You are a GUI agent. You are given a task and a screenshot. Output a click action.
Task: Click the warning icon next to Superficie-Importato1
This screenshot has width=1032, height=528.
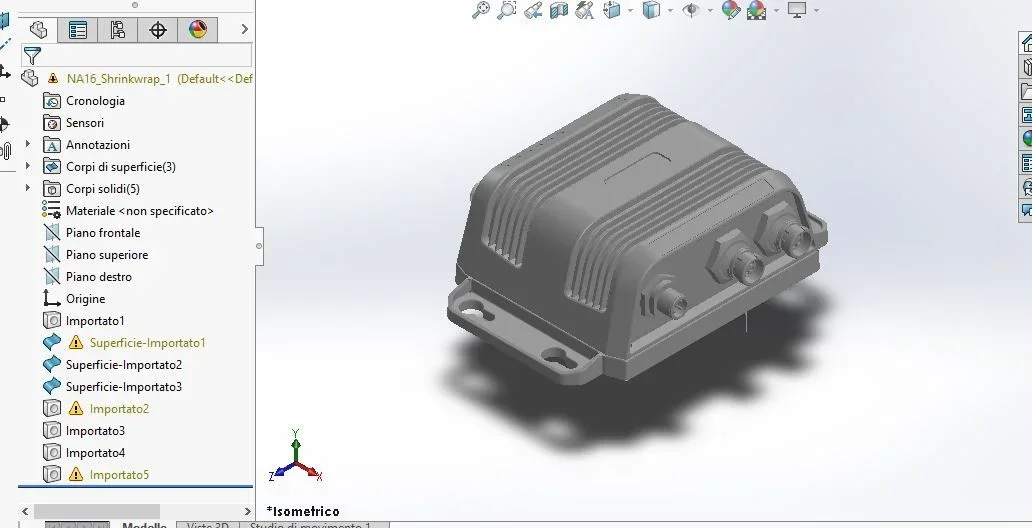point(76,342)
